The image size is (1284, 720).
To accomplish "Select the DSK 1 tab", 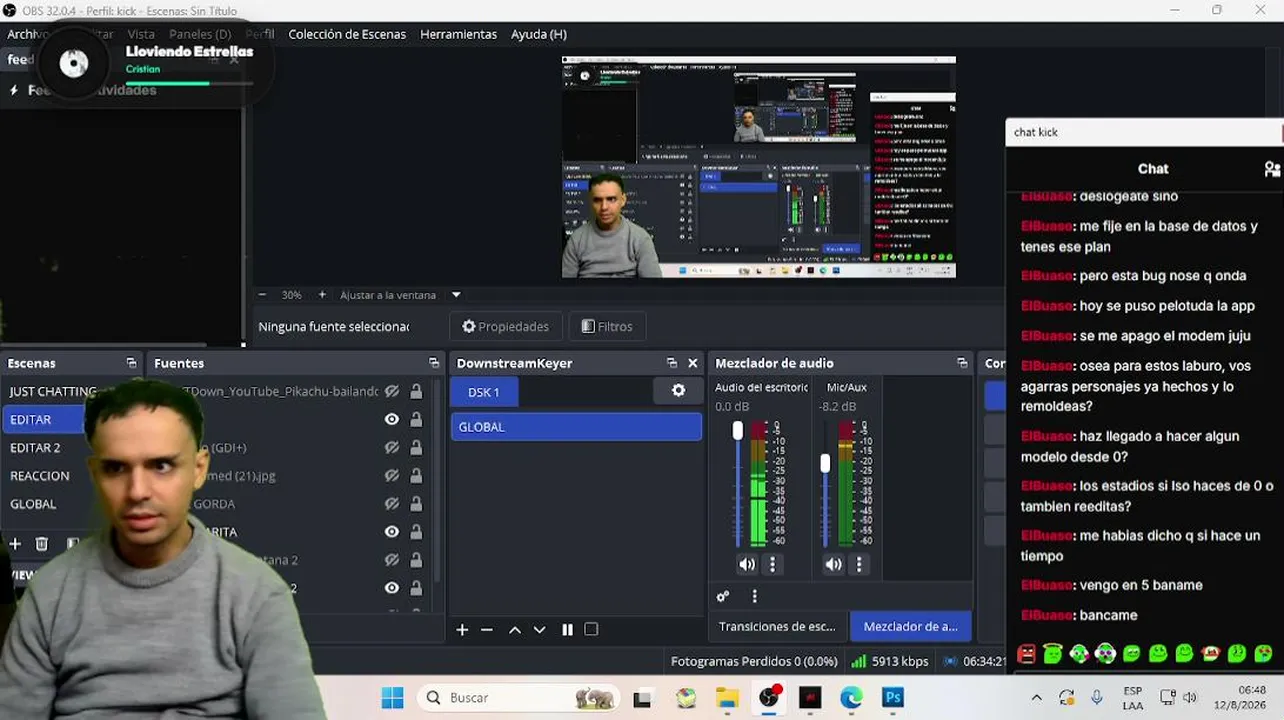I will point(484,392).
